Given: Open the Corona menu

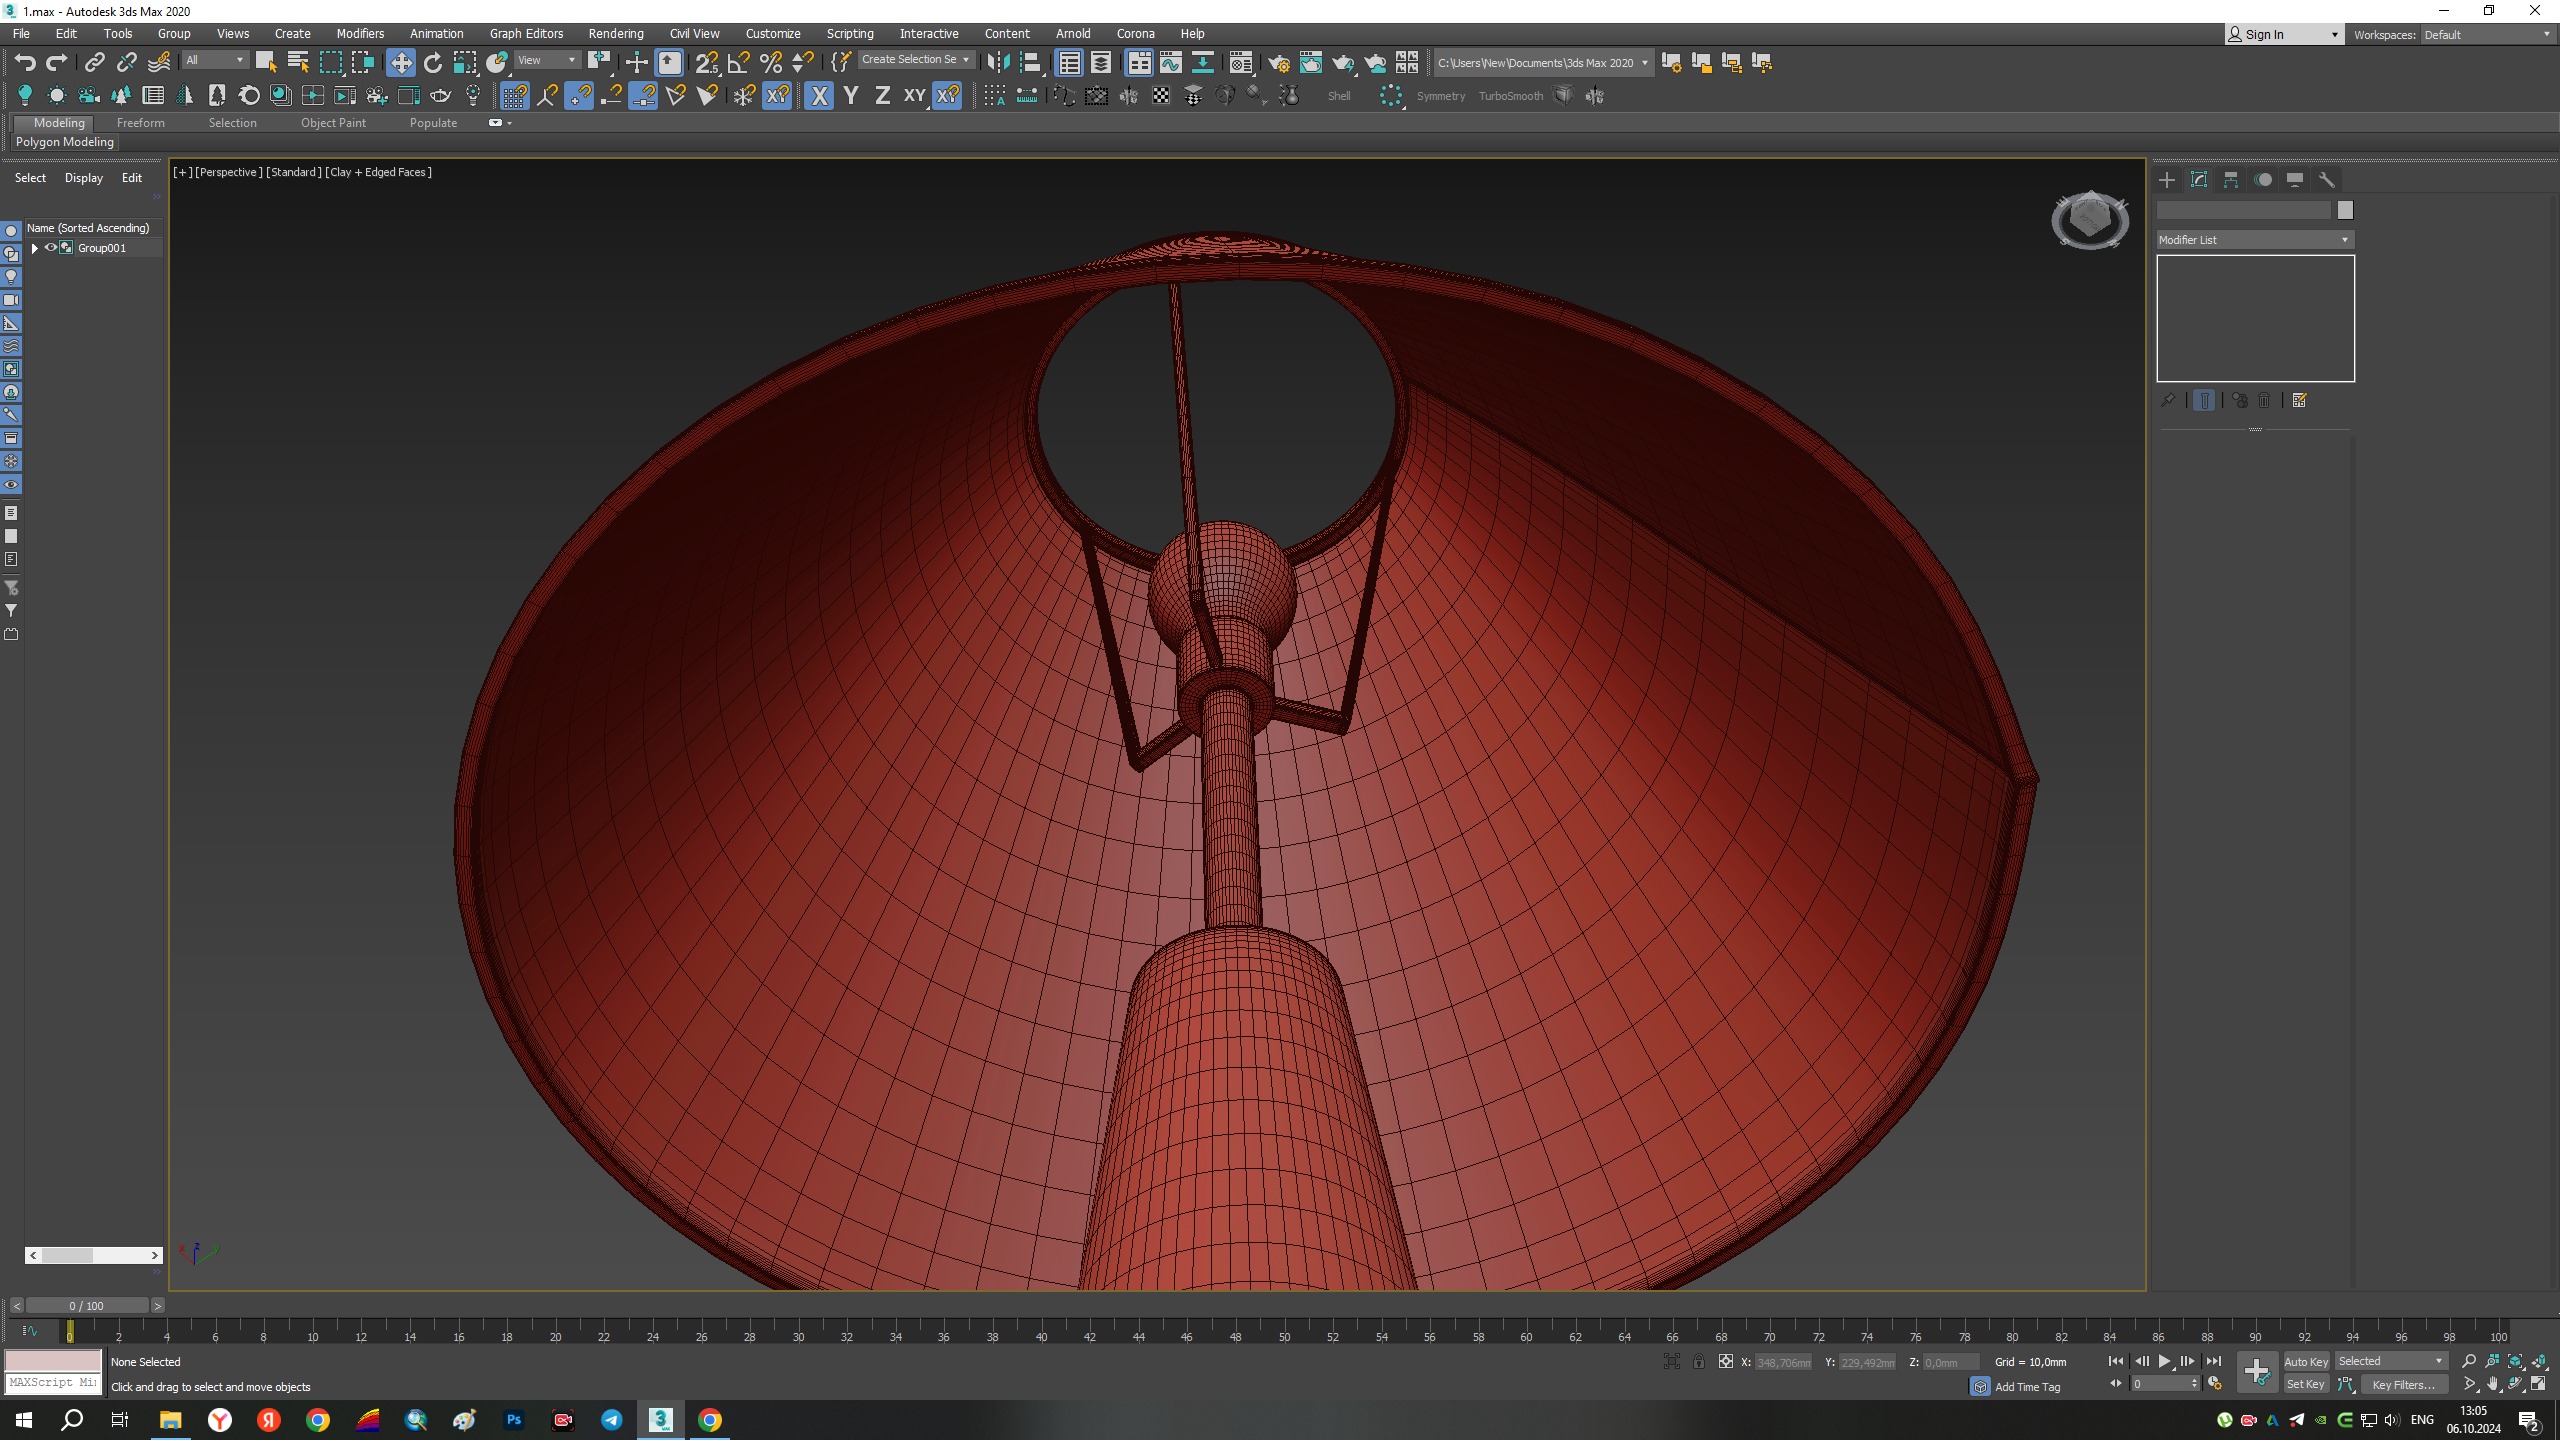Looking at the screenshot, I should (x=1135, y=33).
